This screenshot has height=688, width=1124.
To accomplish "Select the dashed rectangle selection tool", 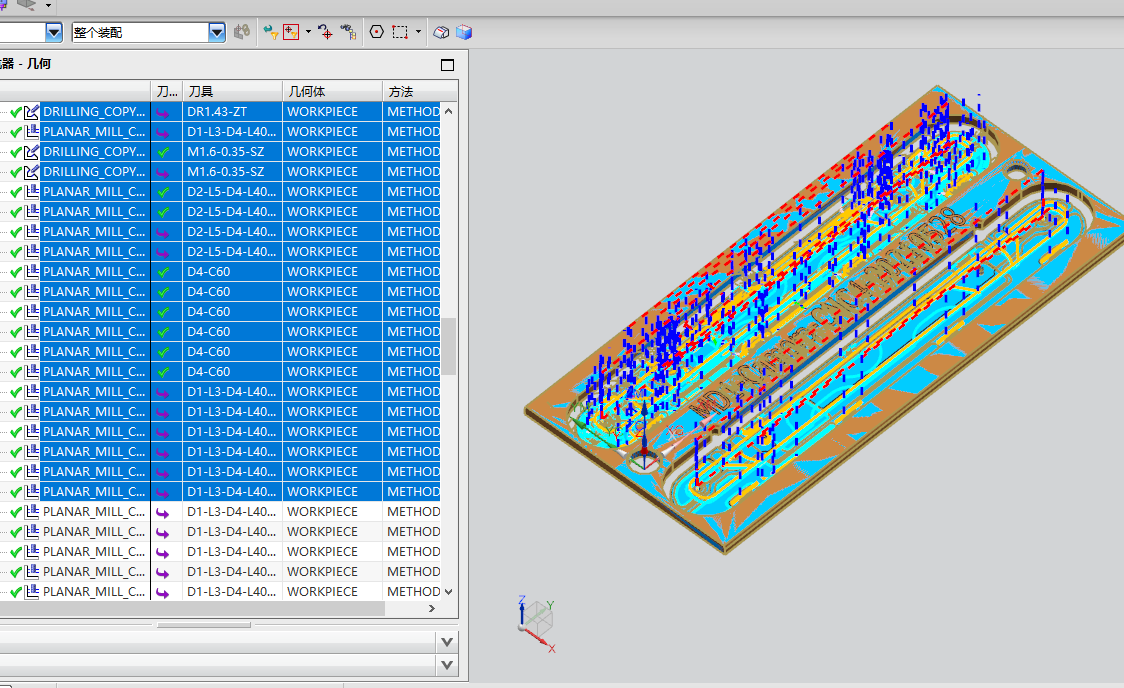I will pyautogui.click(x=400, y=32).
